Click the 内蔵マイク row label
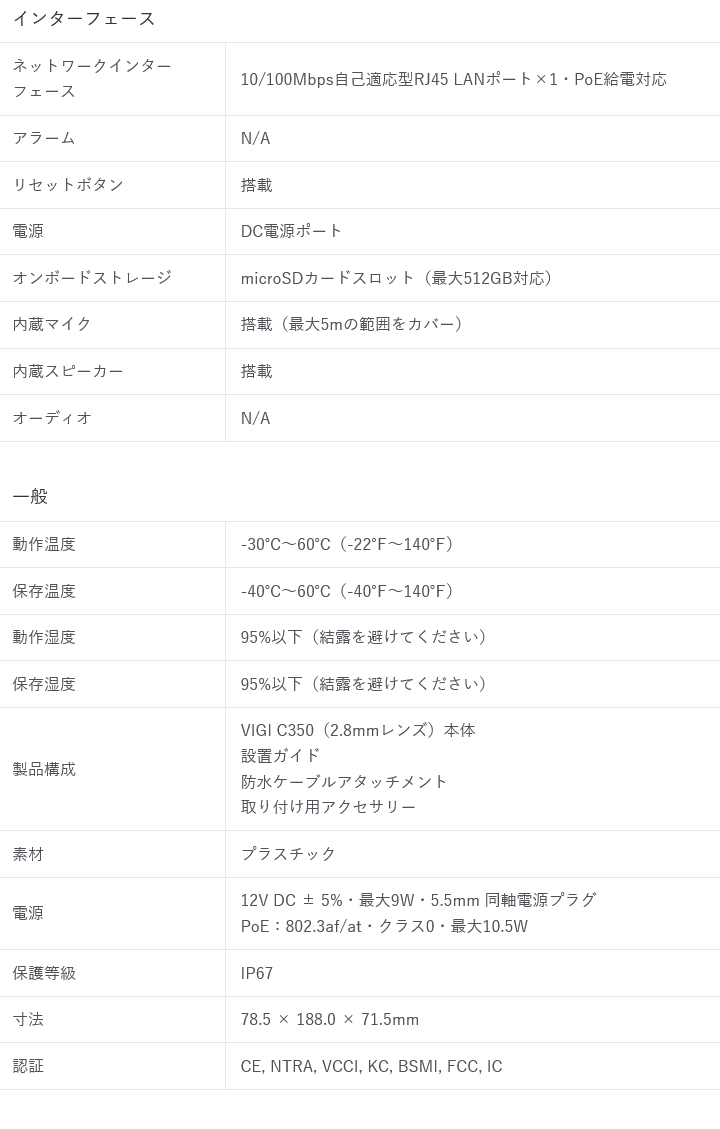 52,324
